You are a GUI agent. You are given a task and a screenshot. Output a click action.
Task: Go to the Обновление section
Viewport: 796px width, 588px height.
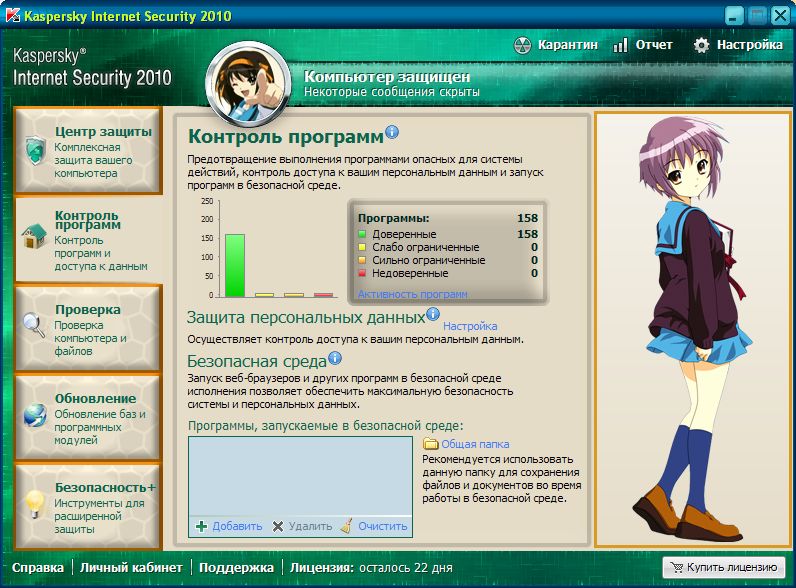point(89,417)
